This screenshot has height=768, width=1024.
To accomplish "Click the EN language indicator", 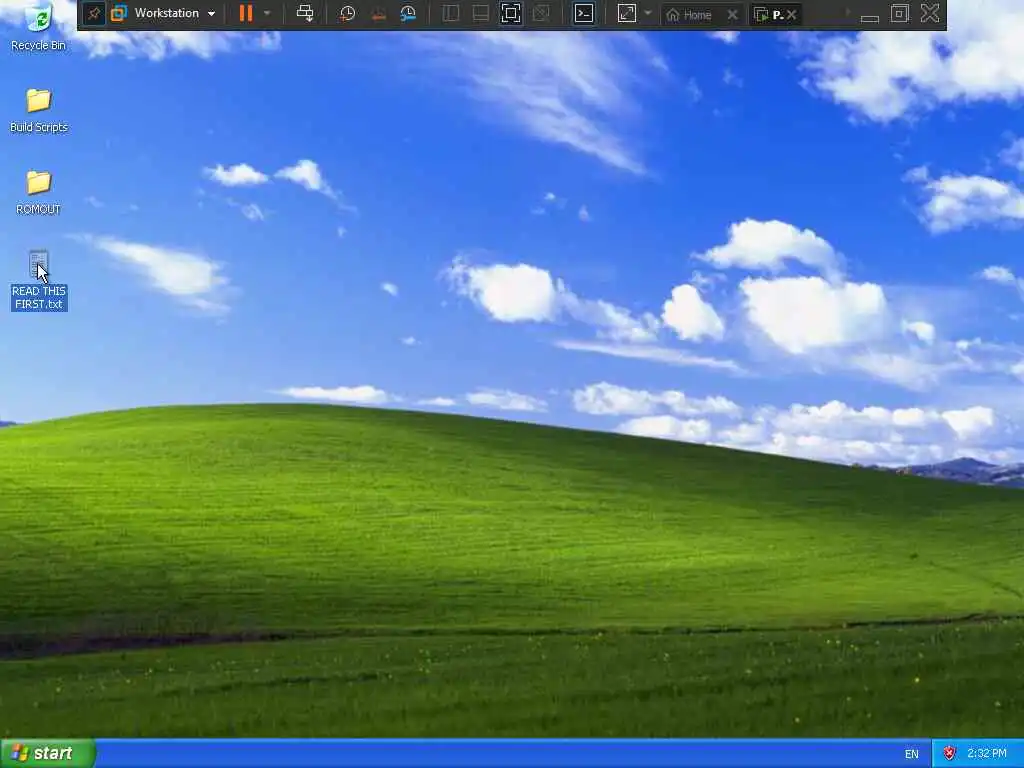I will pyautogui.click(x=912, y=754).
